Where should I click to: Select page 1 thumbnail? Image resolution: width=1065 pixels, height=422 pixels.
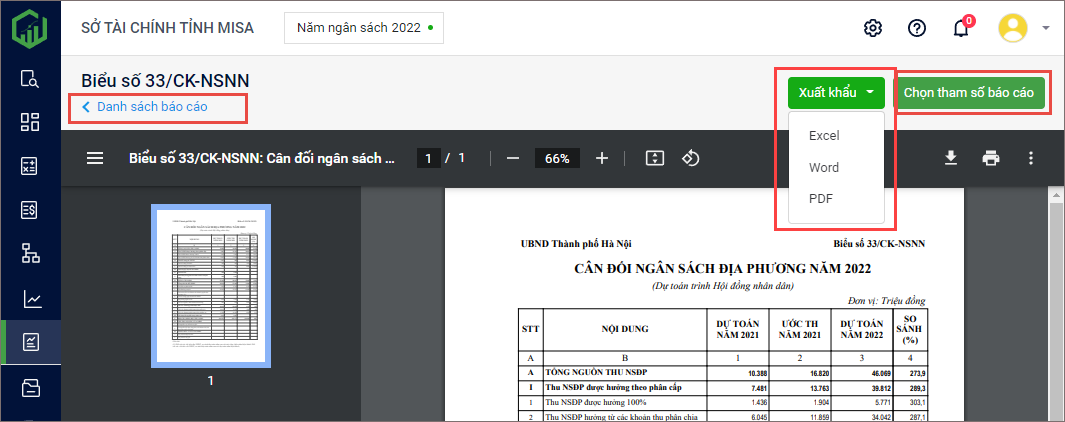pyautogui.click(x=210, y=286)
